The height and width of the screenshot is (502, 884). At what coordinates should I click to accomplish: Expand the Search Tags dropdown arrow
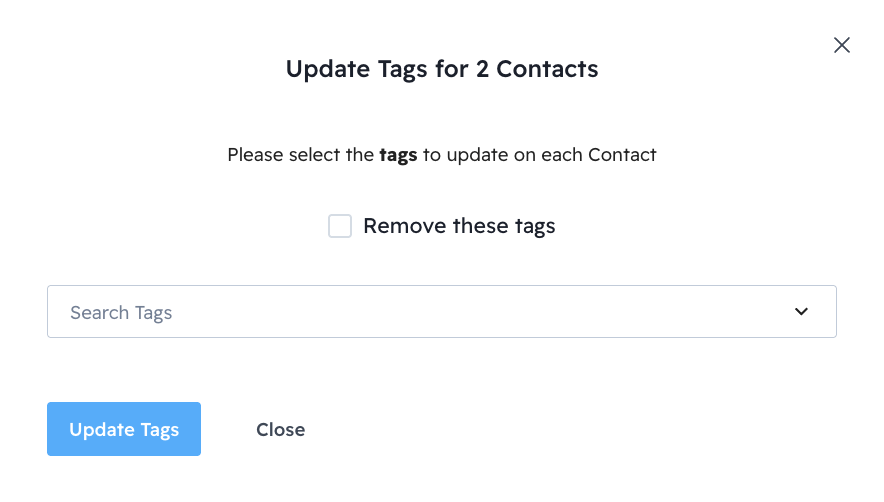click(801, 312)
